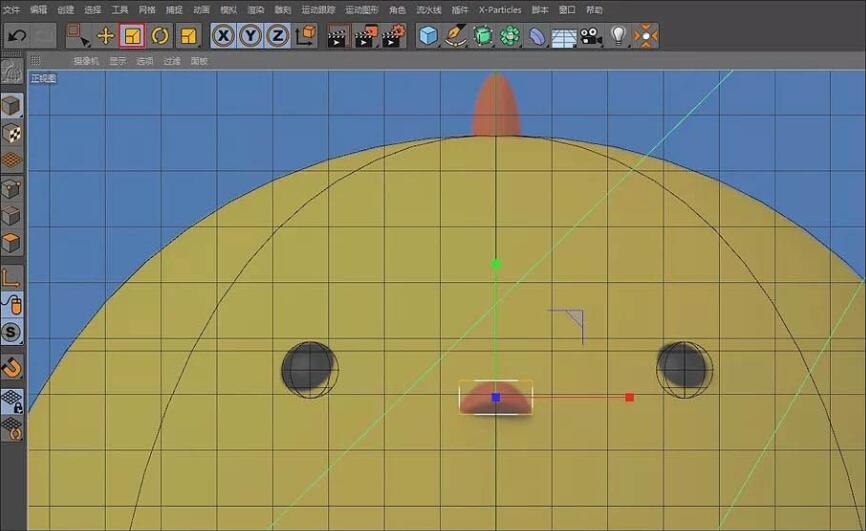
Task: Open the 运动图形 menu
Action: (x=362, y=9)
